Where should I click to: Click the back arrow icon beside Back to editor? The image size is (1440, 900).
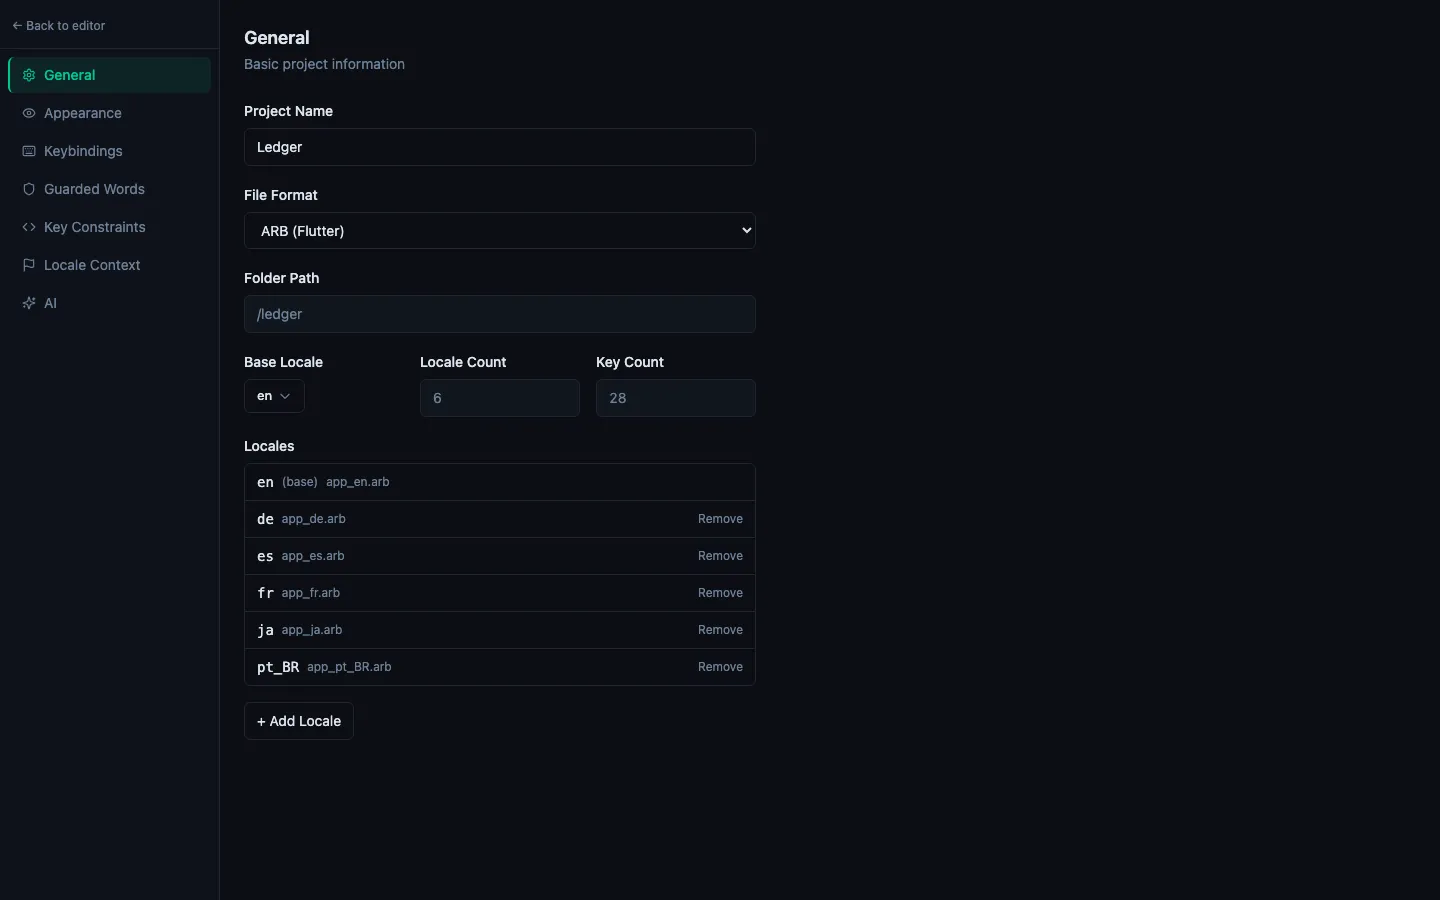[17, 26]
